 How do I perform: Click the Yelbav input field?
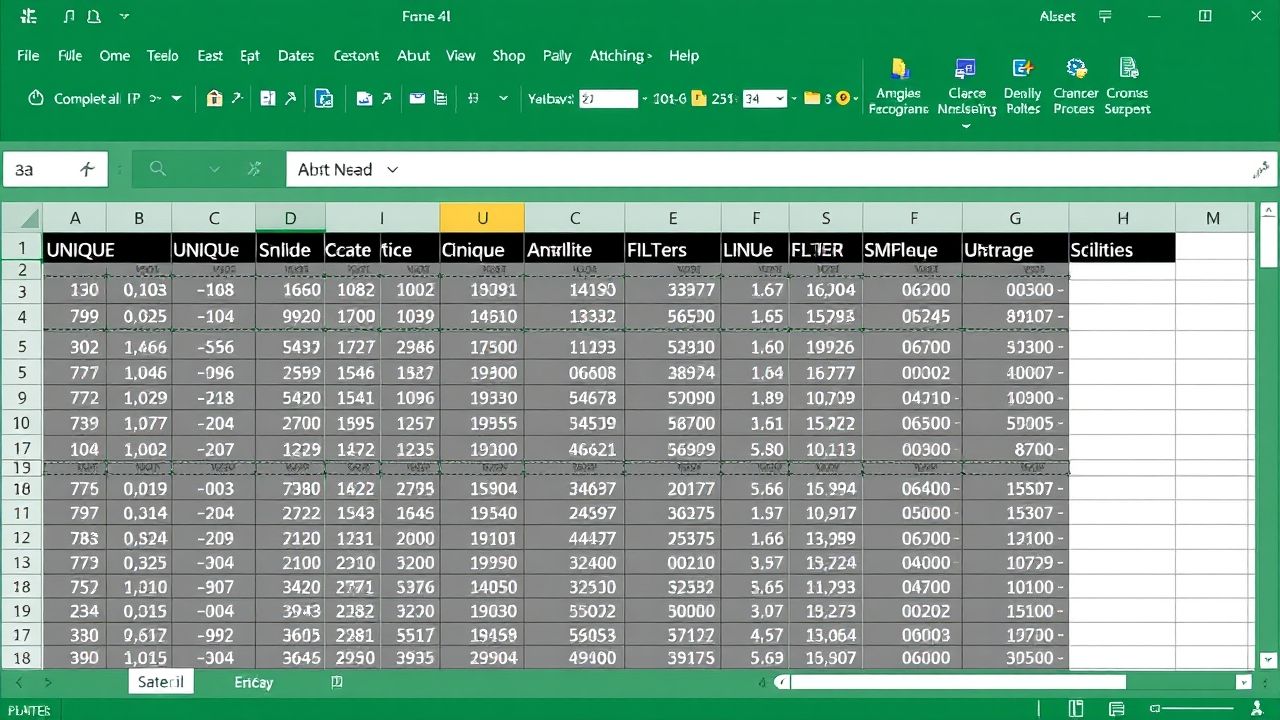(x=608, y=99)
